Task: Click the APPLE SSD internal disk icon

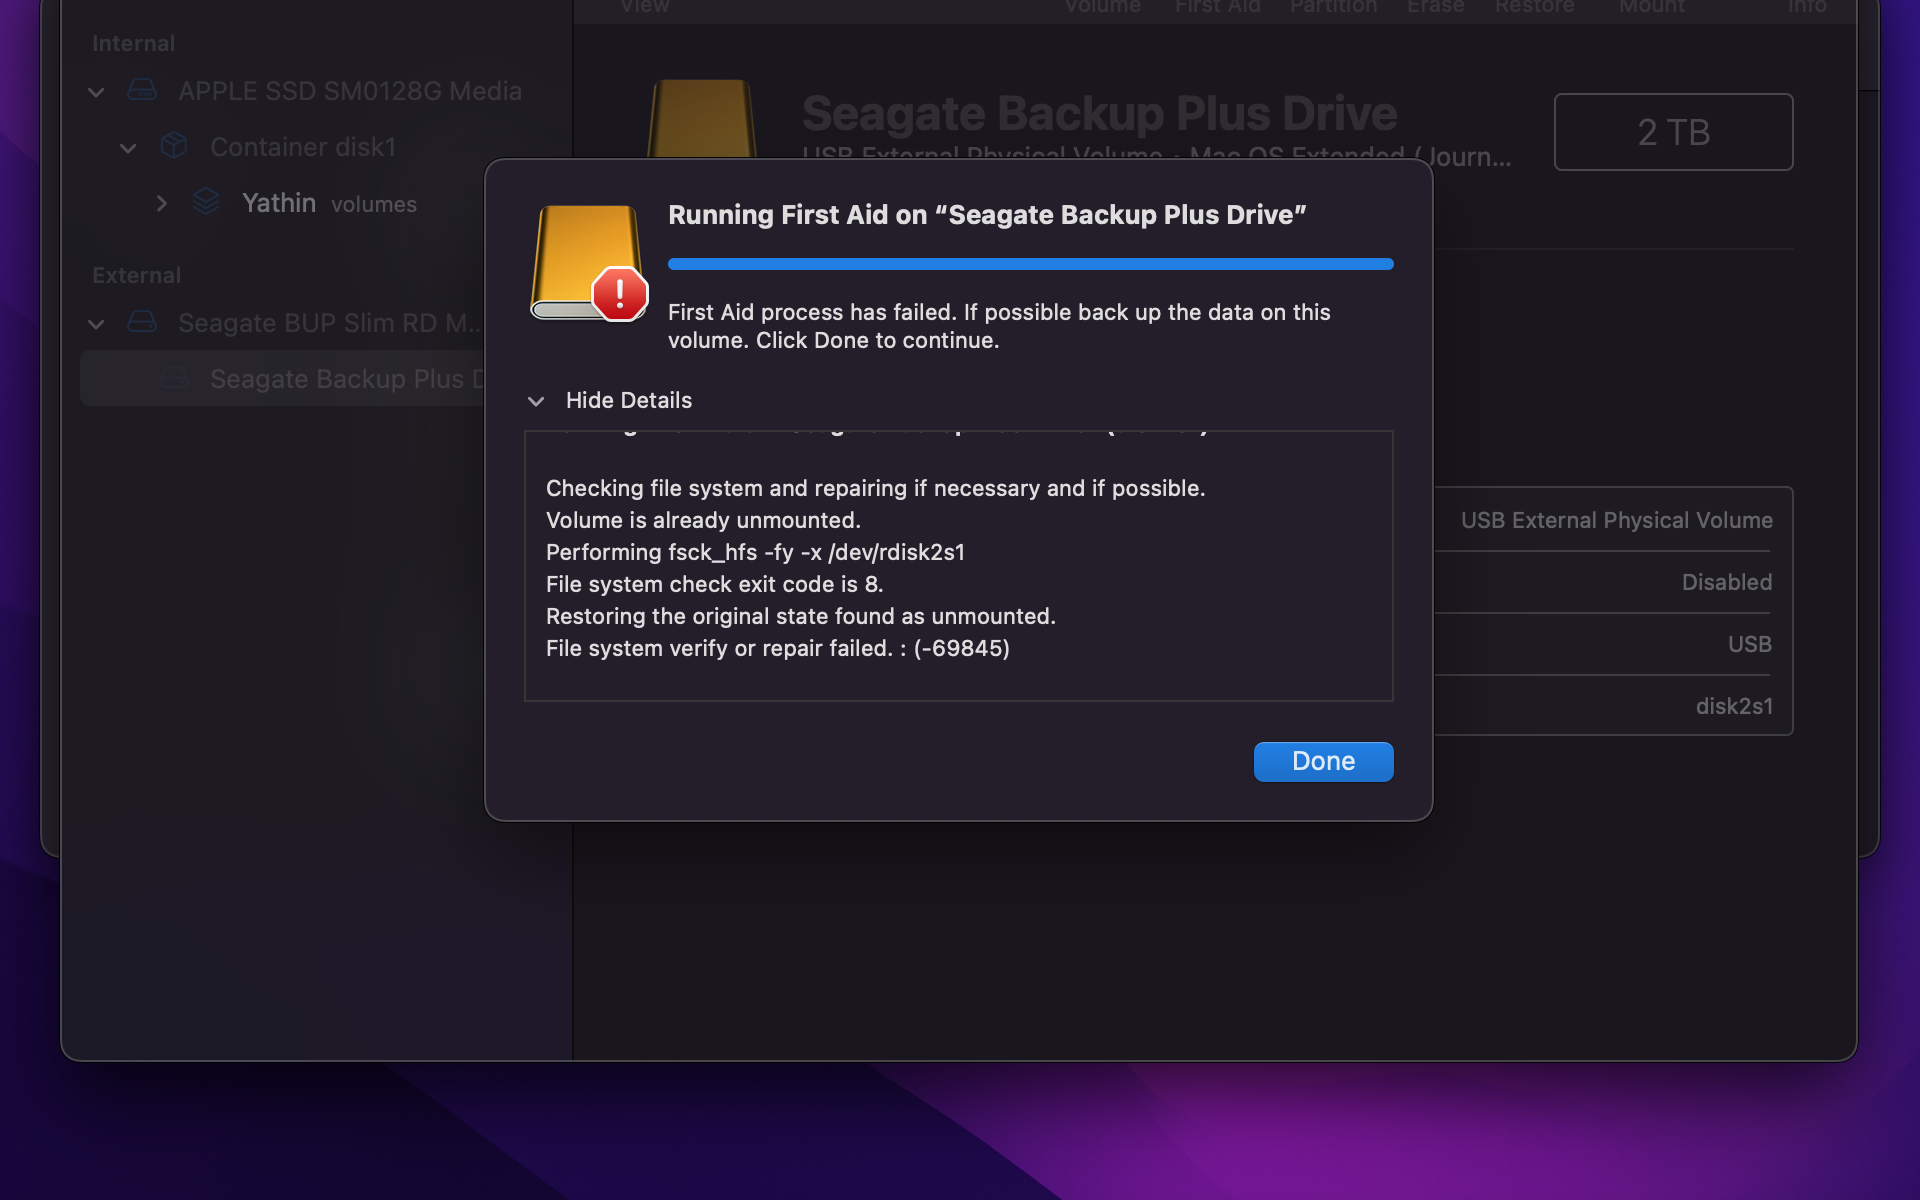Action: [x=142, y=91]
